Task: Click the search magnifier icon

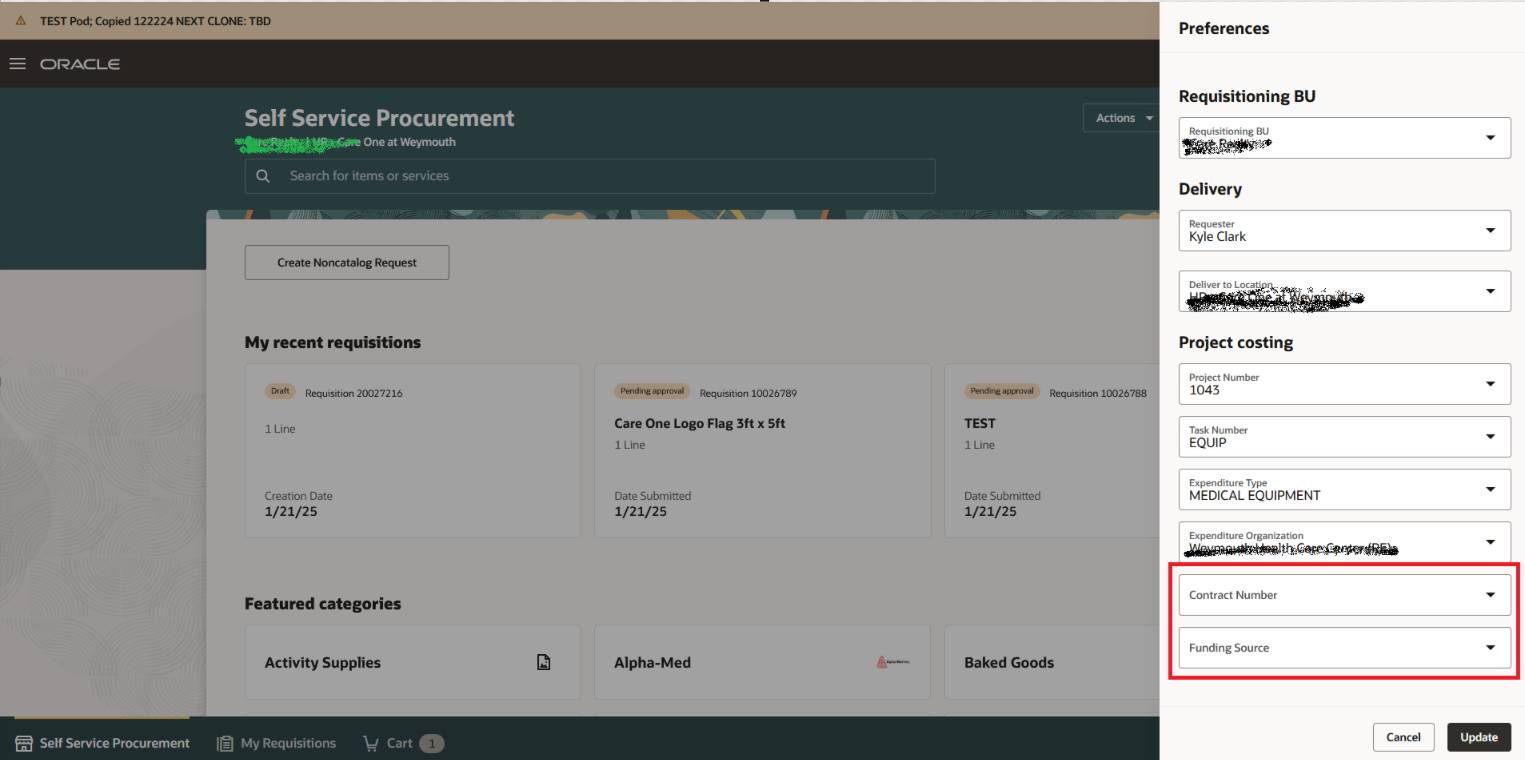Action: tap(263, 175)
